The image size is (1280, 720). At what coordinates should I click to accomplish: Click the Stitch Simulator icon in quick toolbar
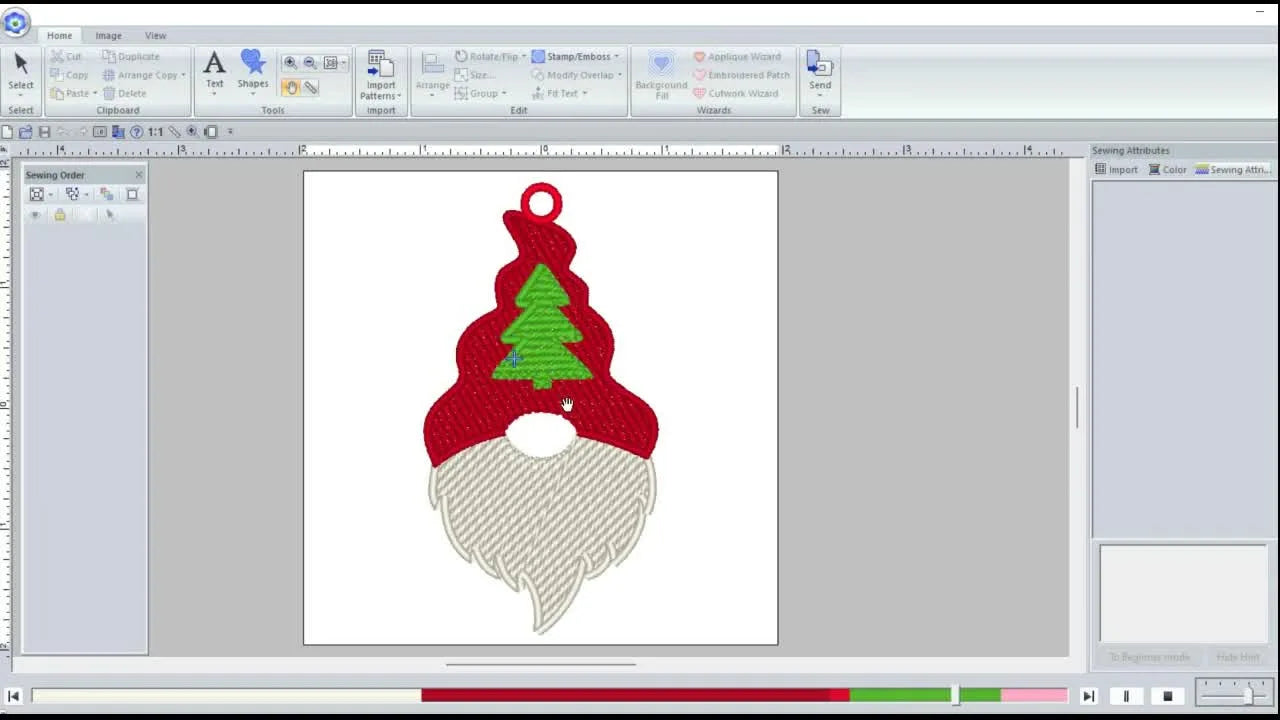(210, 132)
